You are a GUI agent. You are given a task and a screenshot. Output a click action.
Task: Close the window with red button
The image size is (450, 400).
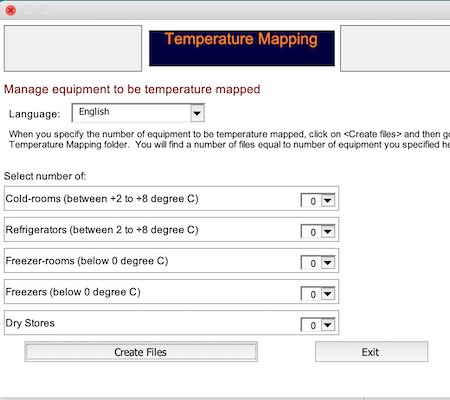11,10
